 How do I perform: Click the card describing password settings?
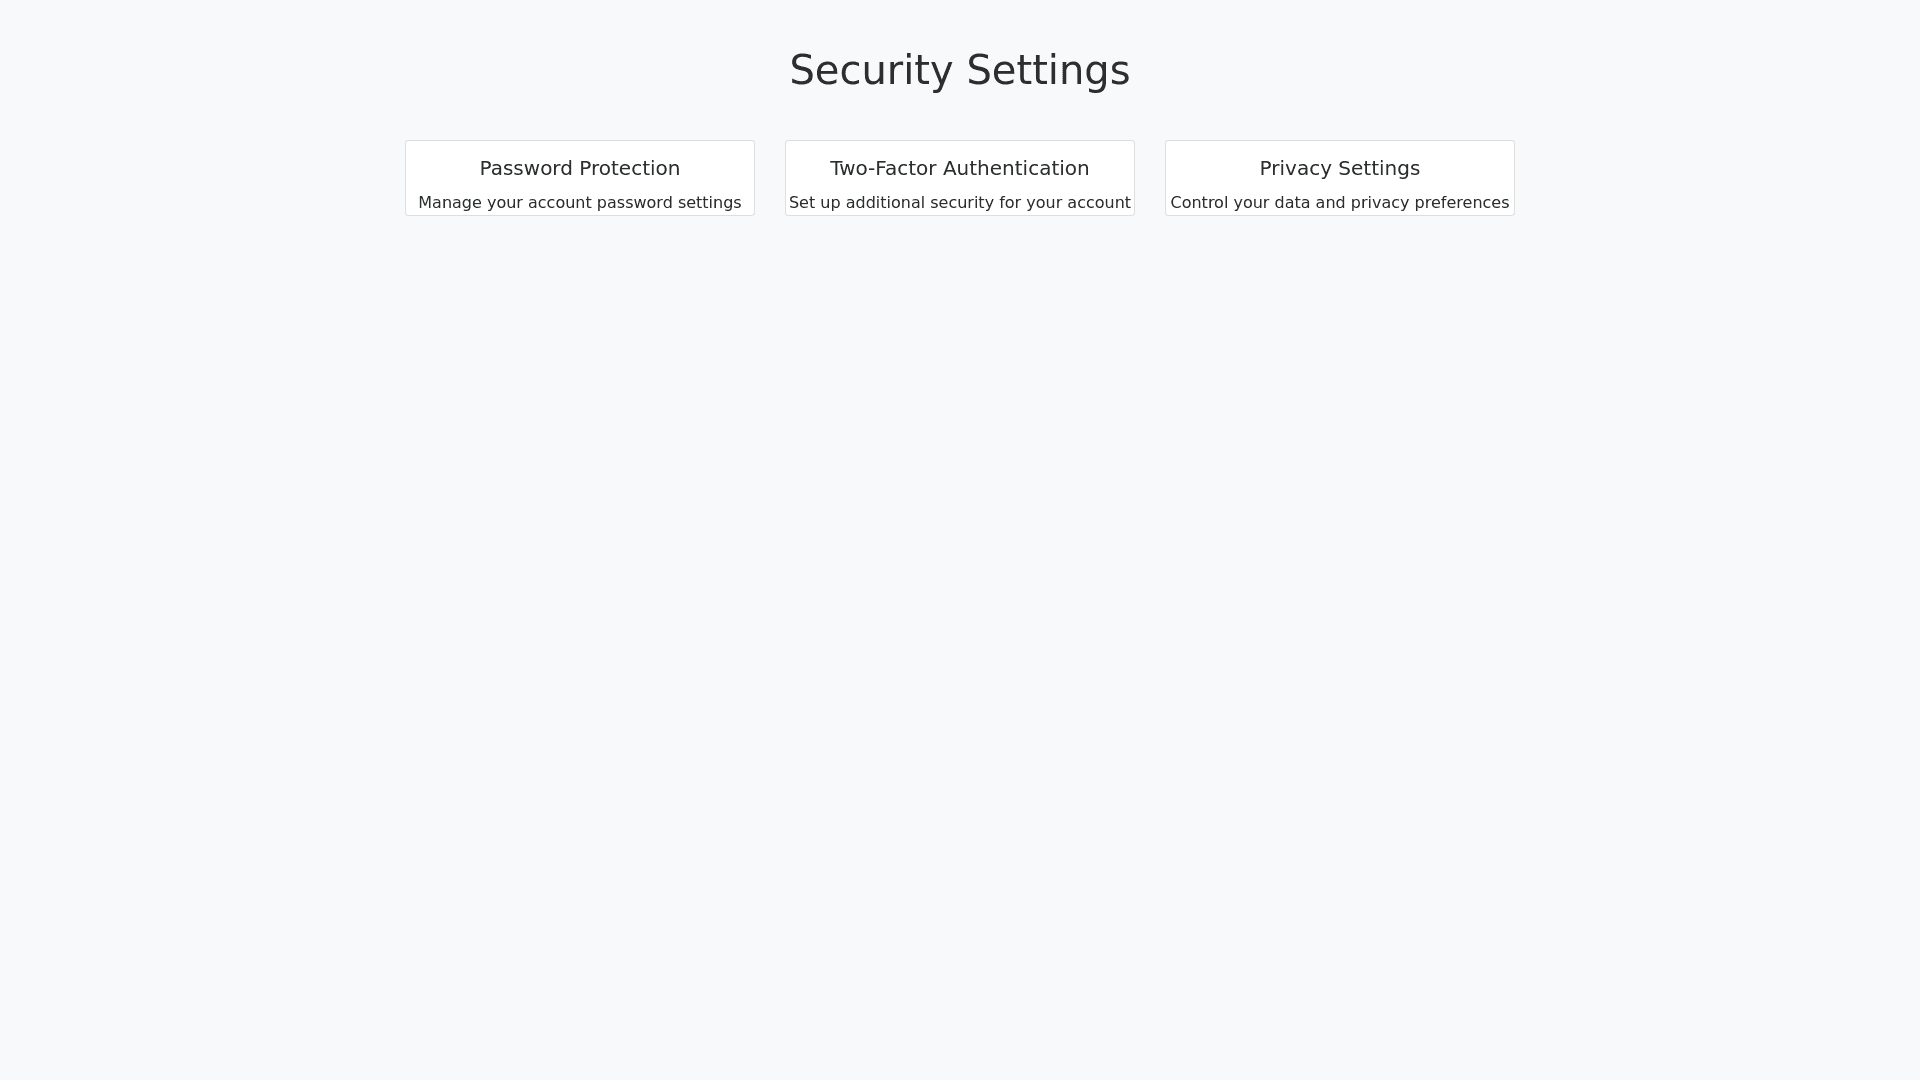579,177
